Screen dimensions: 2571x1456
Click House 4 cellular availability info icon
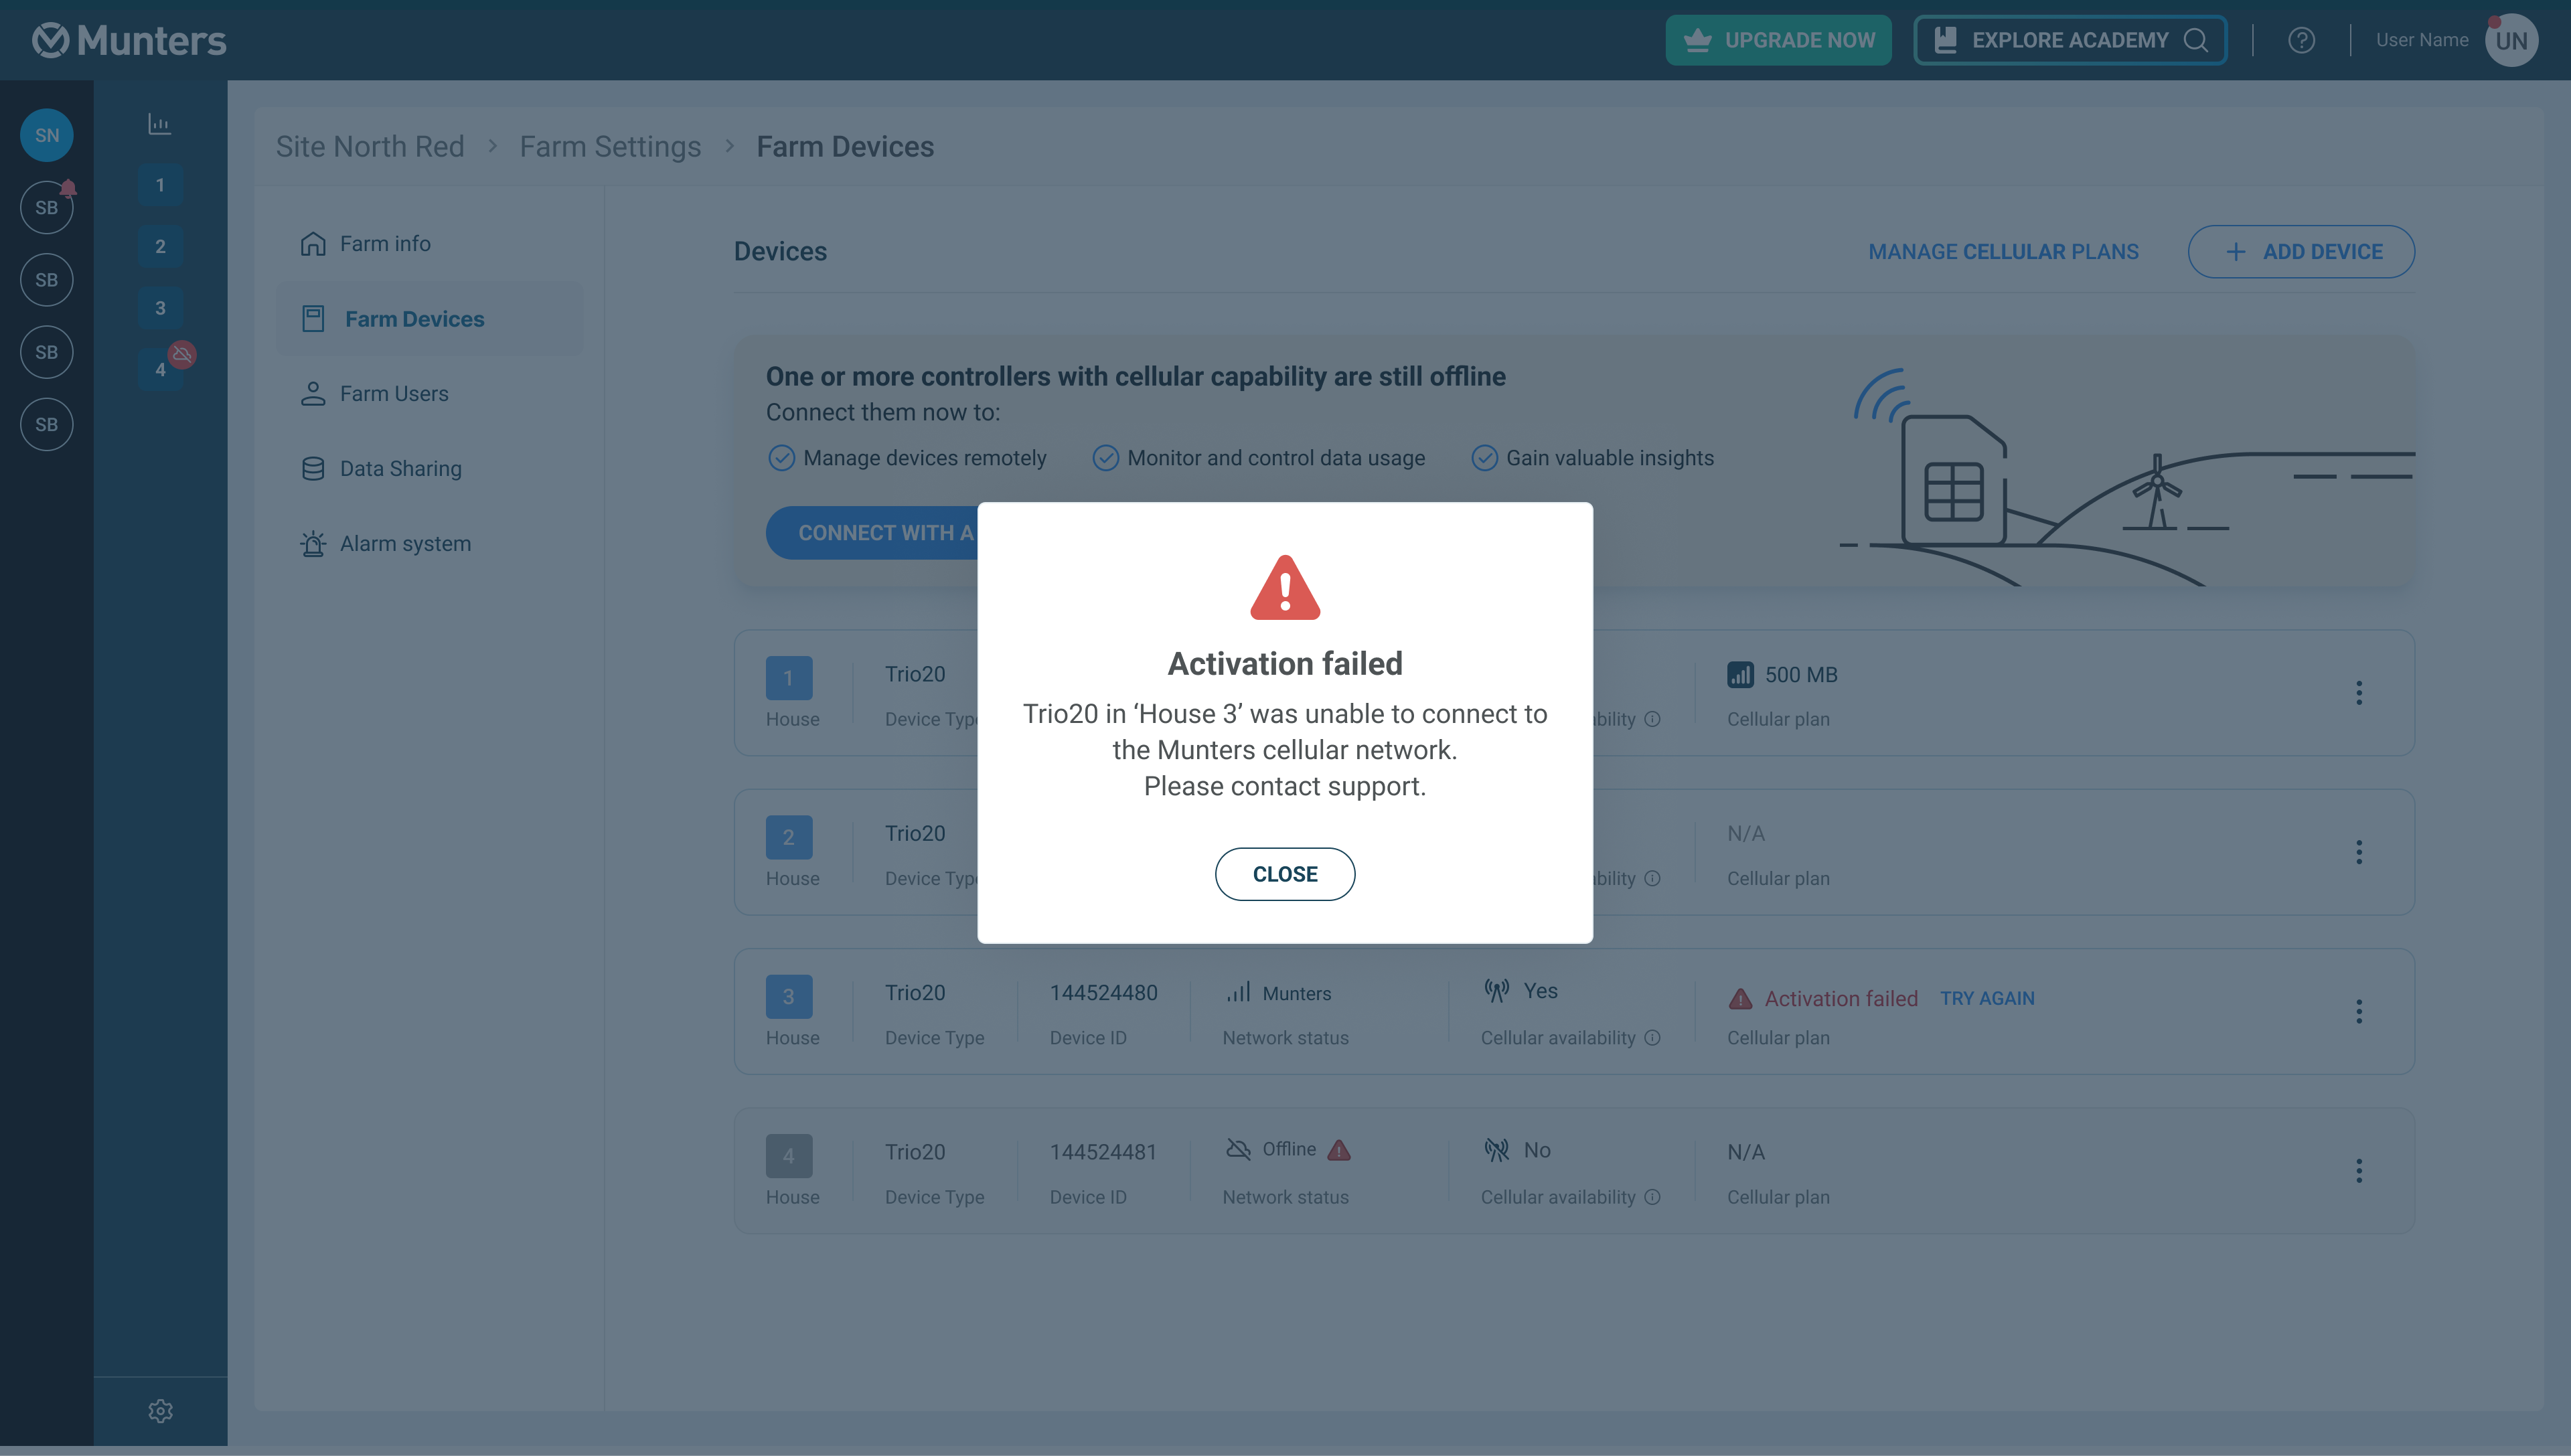1653,1197
